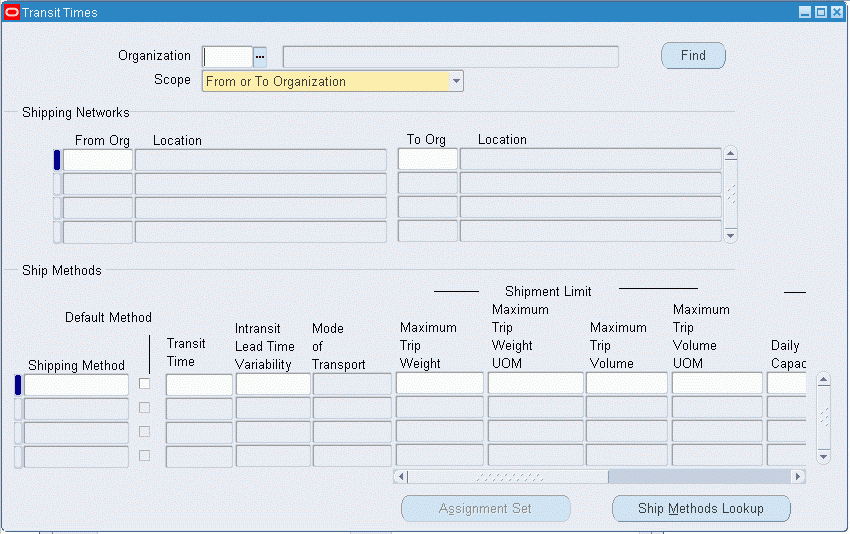Viewport: 850px width, 534px height.
Task: Click the first row From Org Location field
Action: tap(261, 160)
